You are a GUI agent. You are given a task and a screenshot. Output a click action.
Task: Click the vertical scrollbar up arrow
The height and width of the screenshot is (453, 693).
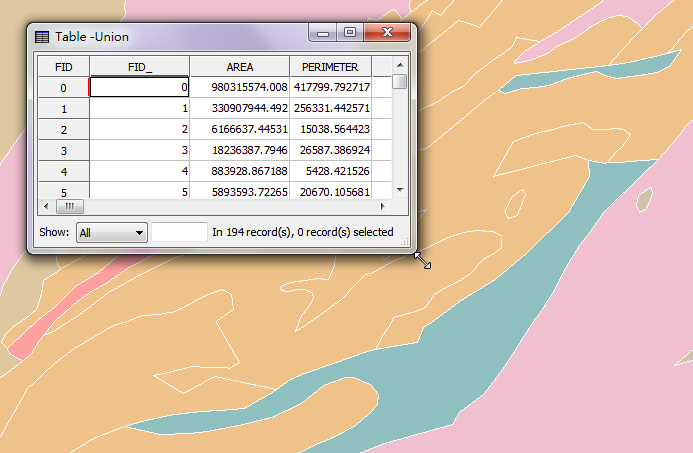pos(400,65)
